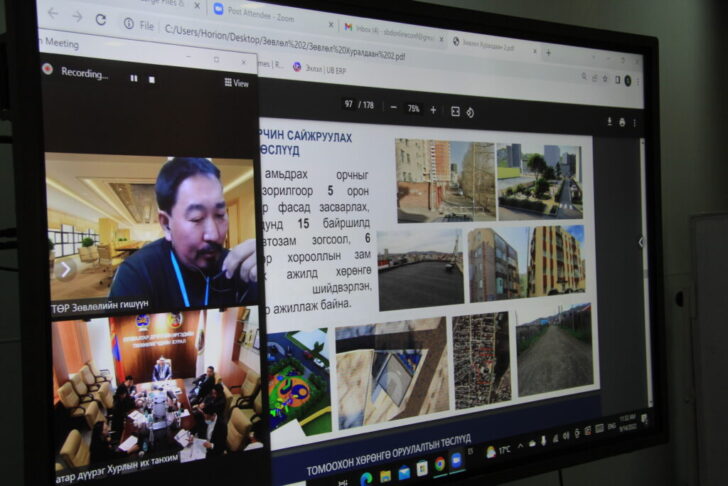Print the PDF document
This screenshot has width=728, height=486.
(622, 122)
